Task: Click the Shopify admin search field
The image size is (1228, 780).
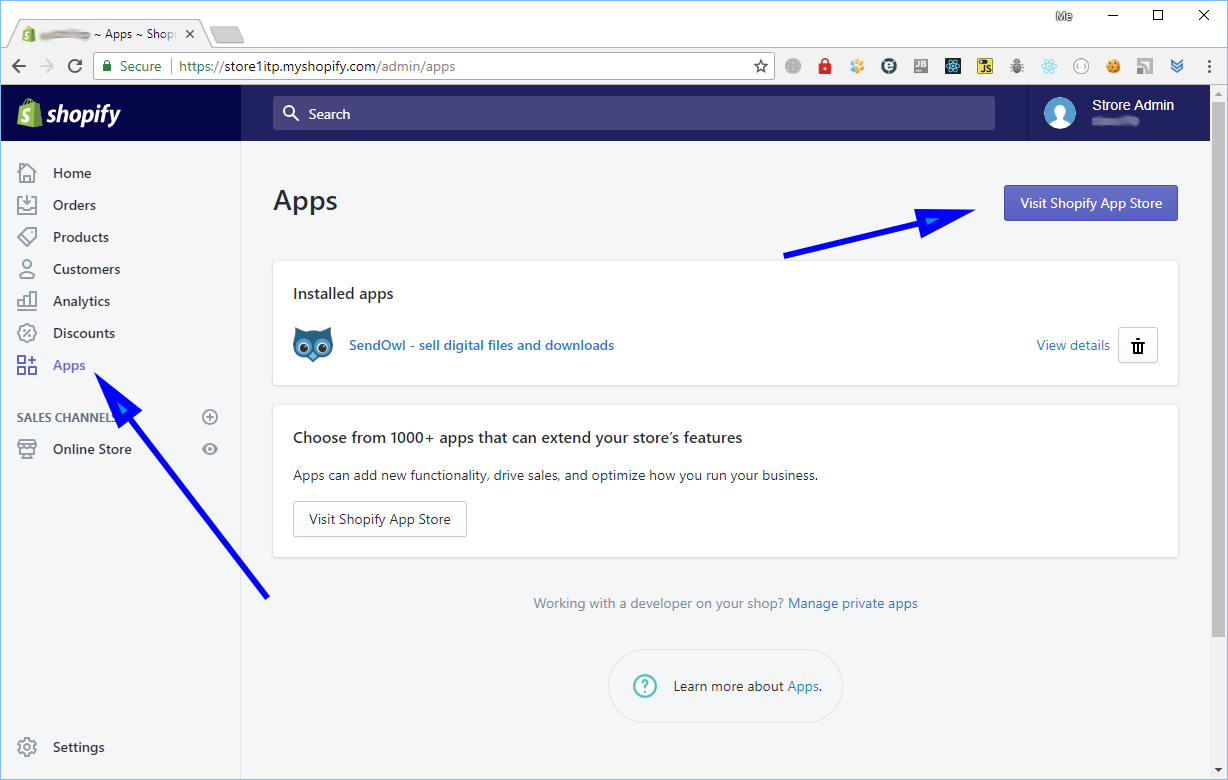Action: click(x=634, y=113)
